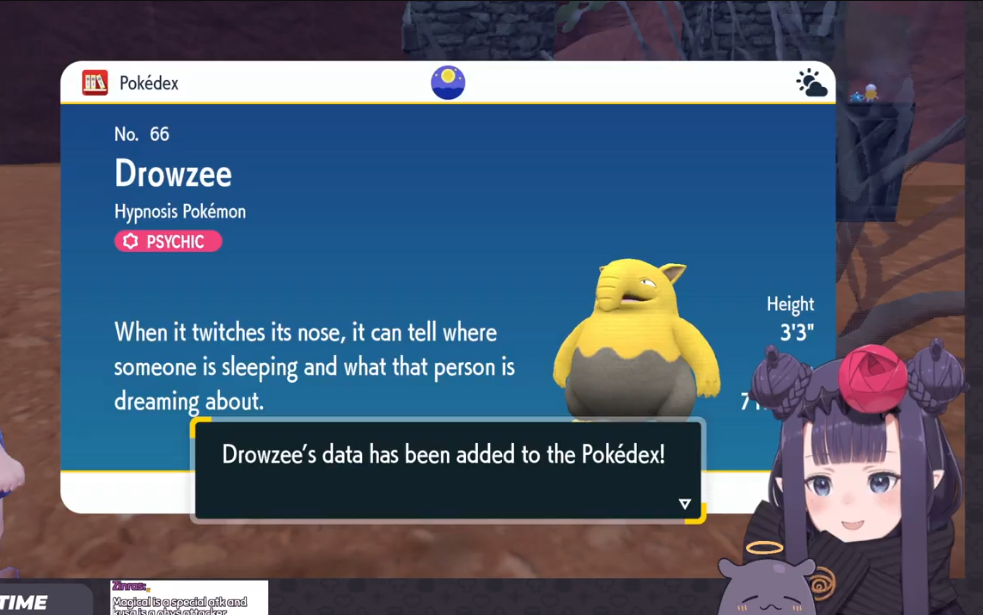This screenshot has height=615, width=983.
Task: Click the "Pokédex" header title
Action: [149, 83]
